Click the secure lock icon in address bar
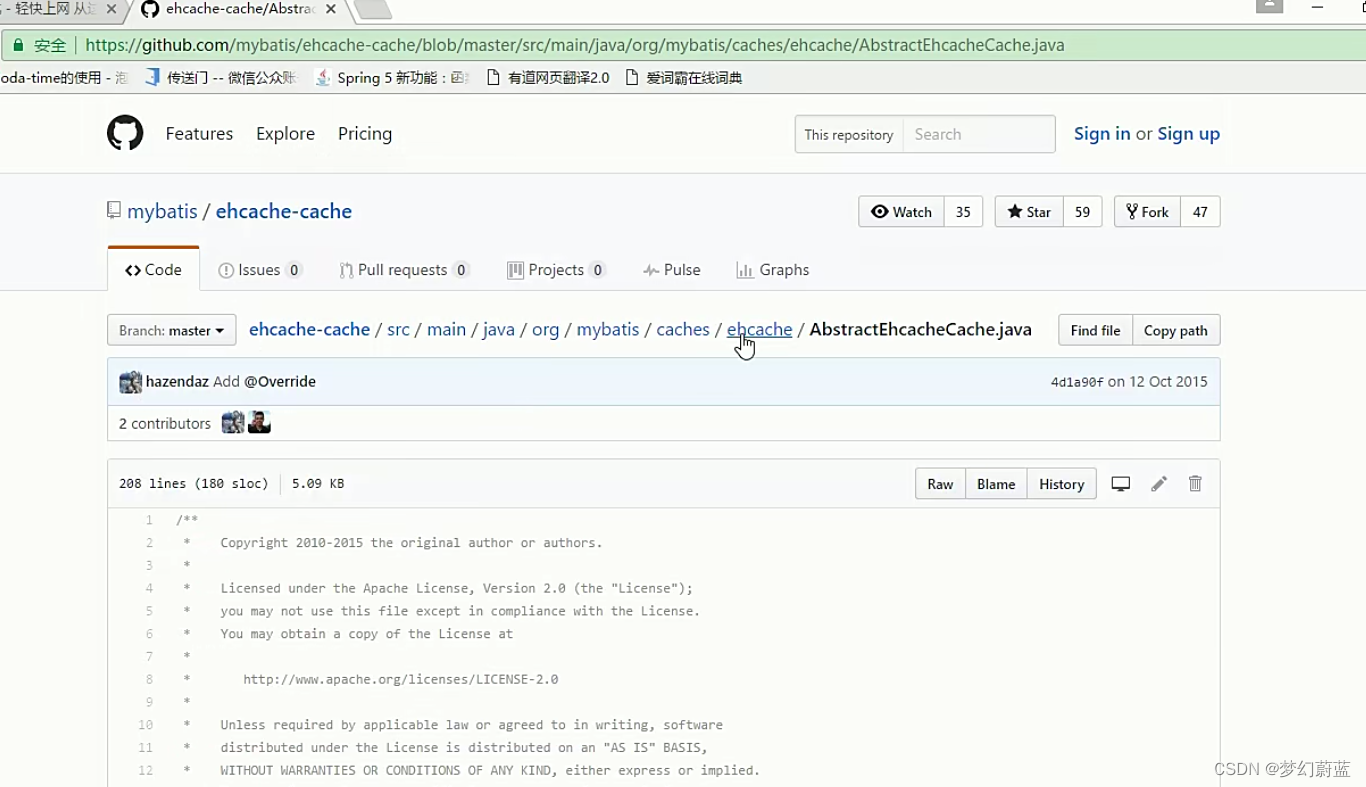 click(18, 45)
